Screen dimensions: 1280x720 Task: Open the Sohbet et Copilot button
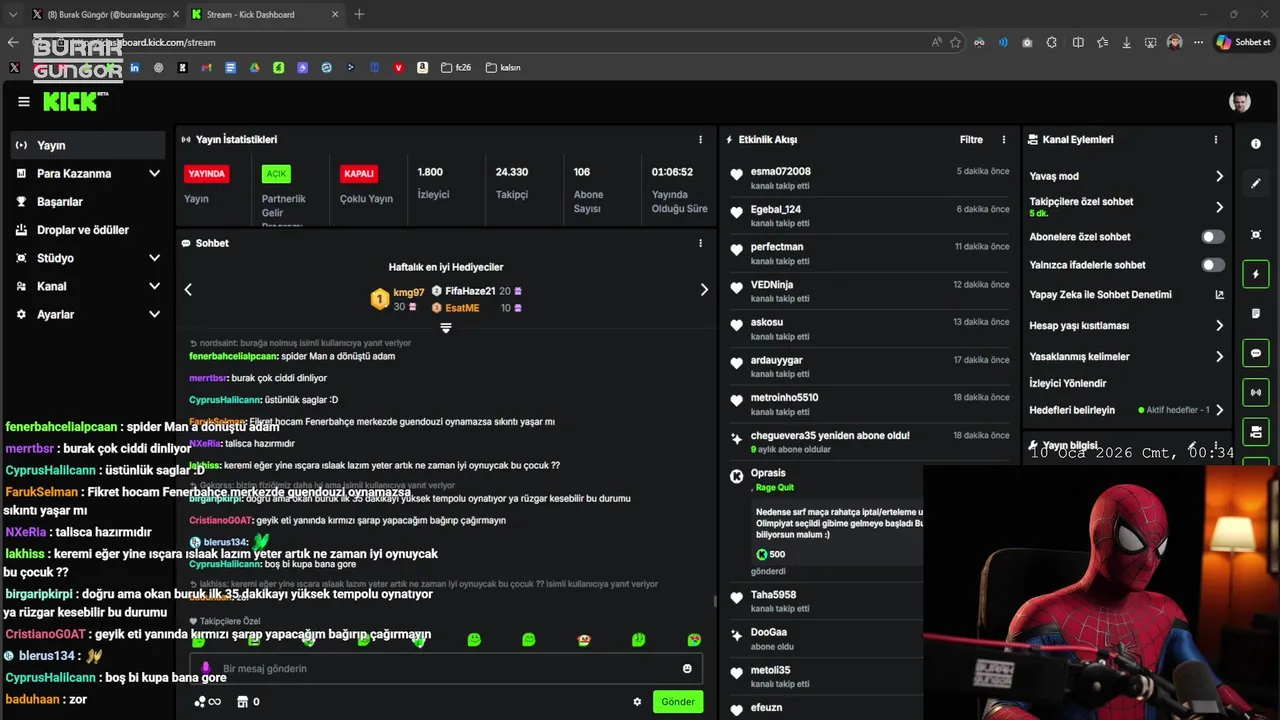tap(1243, 42)
